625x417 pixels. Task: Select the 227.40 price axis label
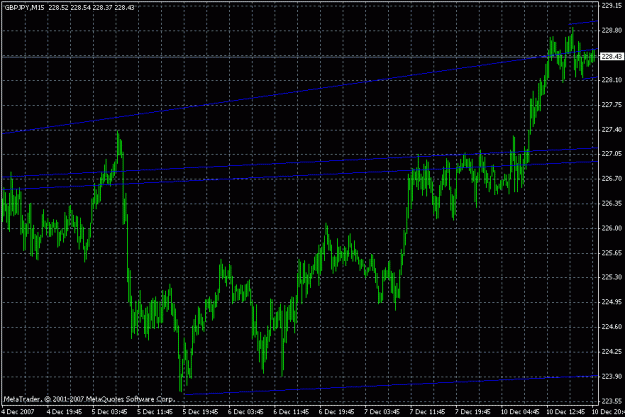pos(611,130)
